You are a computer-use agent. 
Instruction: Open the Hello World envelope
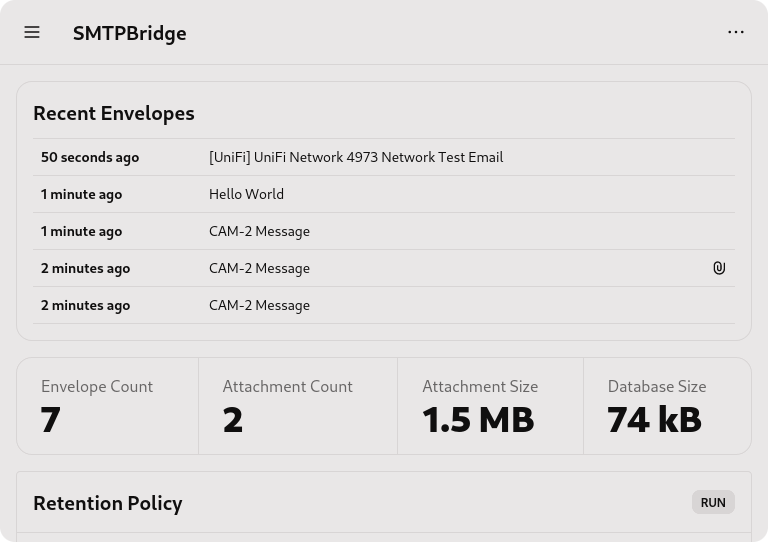pos(246,194)
